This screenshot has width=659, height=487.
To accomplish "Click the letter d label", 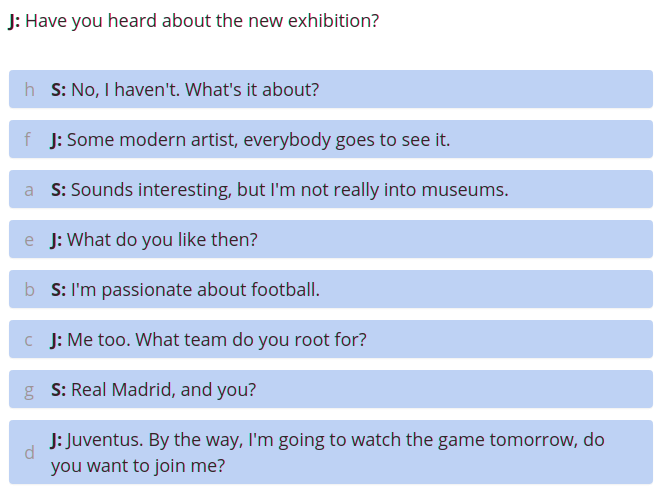I will point(29,453).
